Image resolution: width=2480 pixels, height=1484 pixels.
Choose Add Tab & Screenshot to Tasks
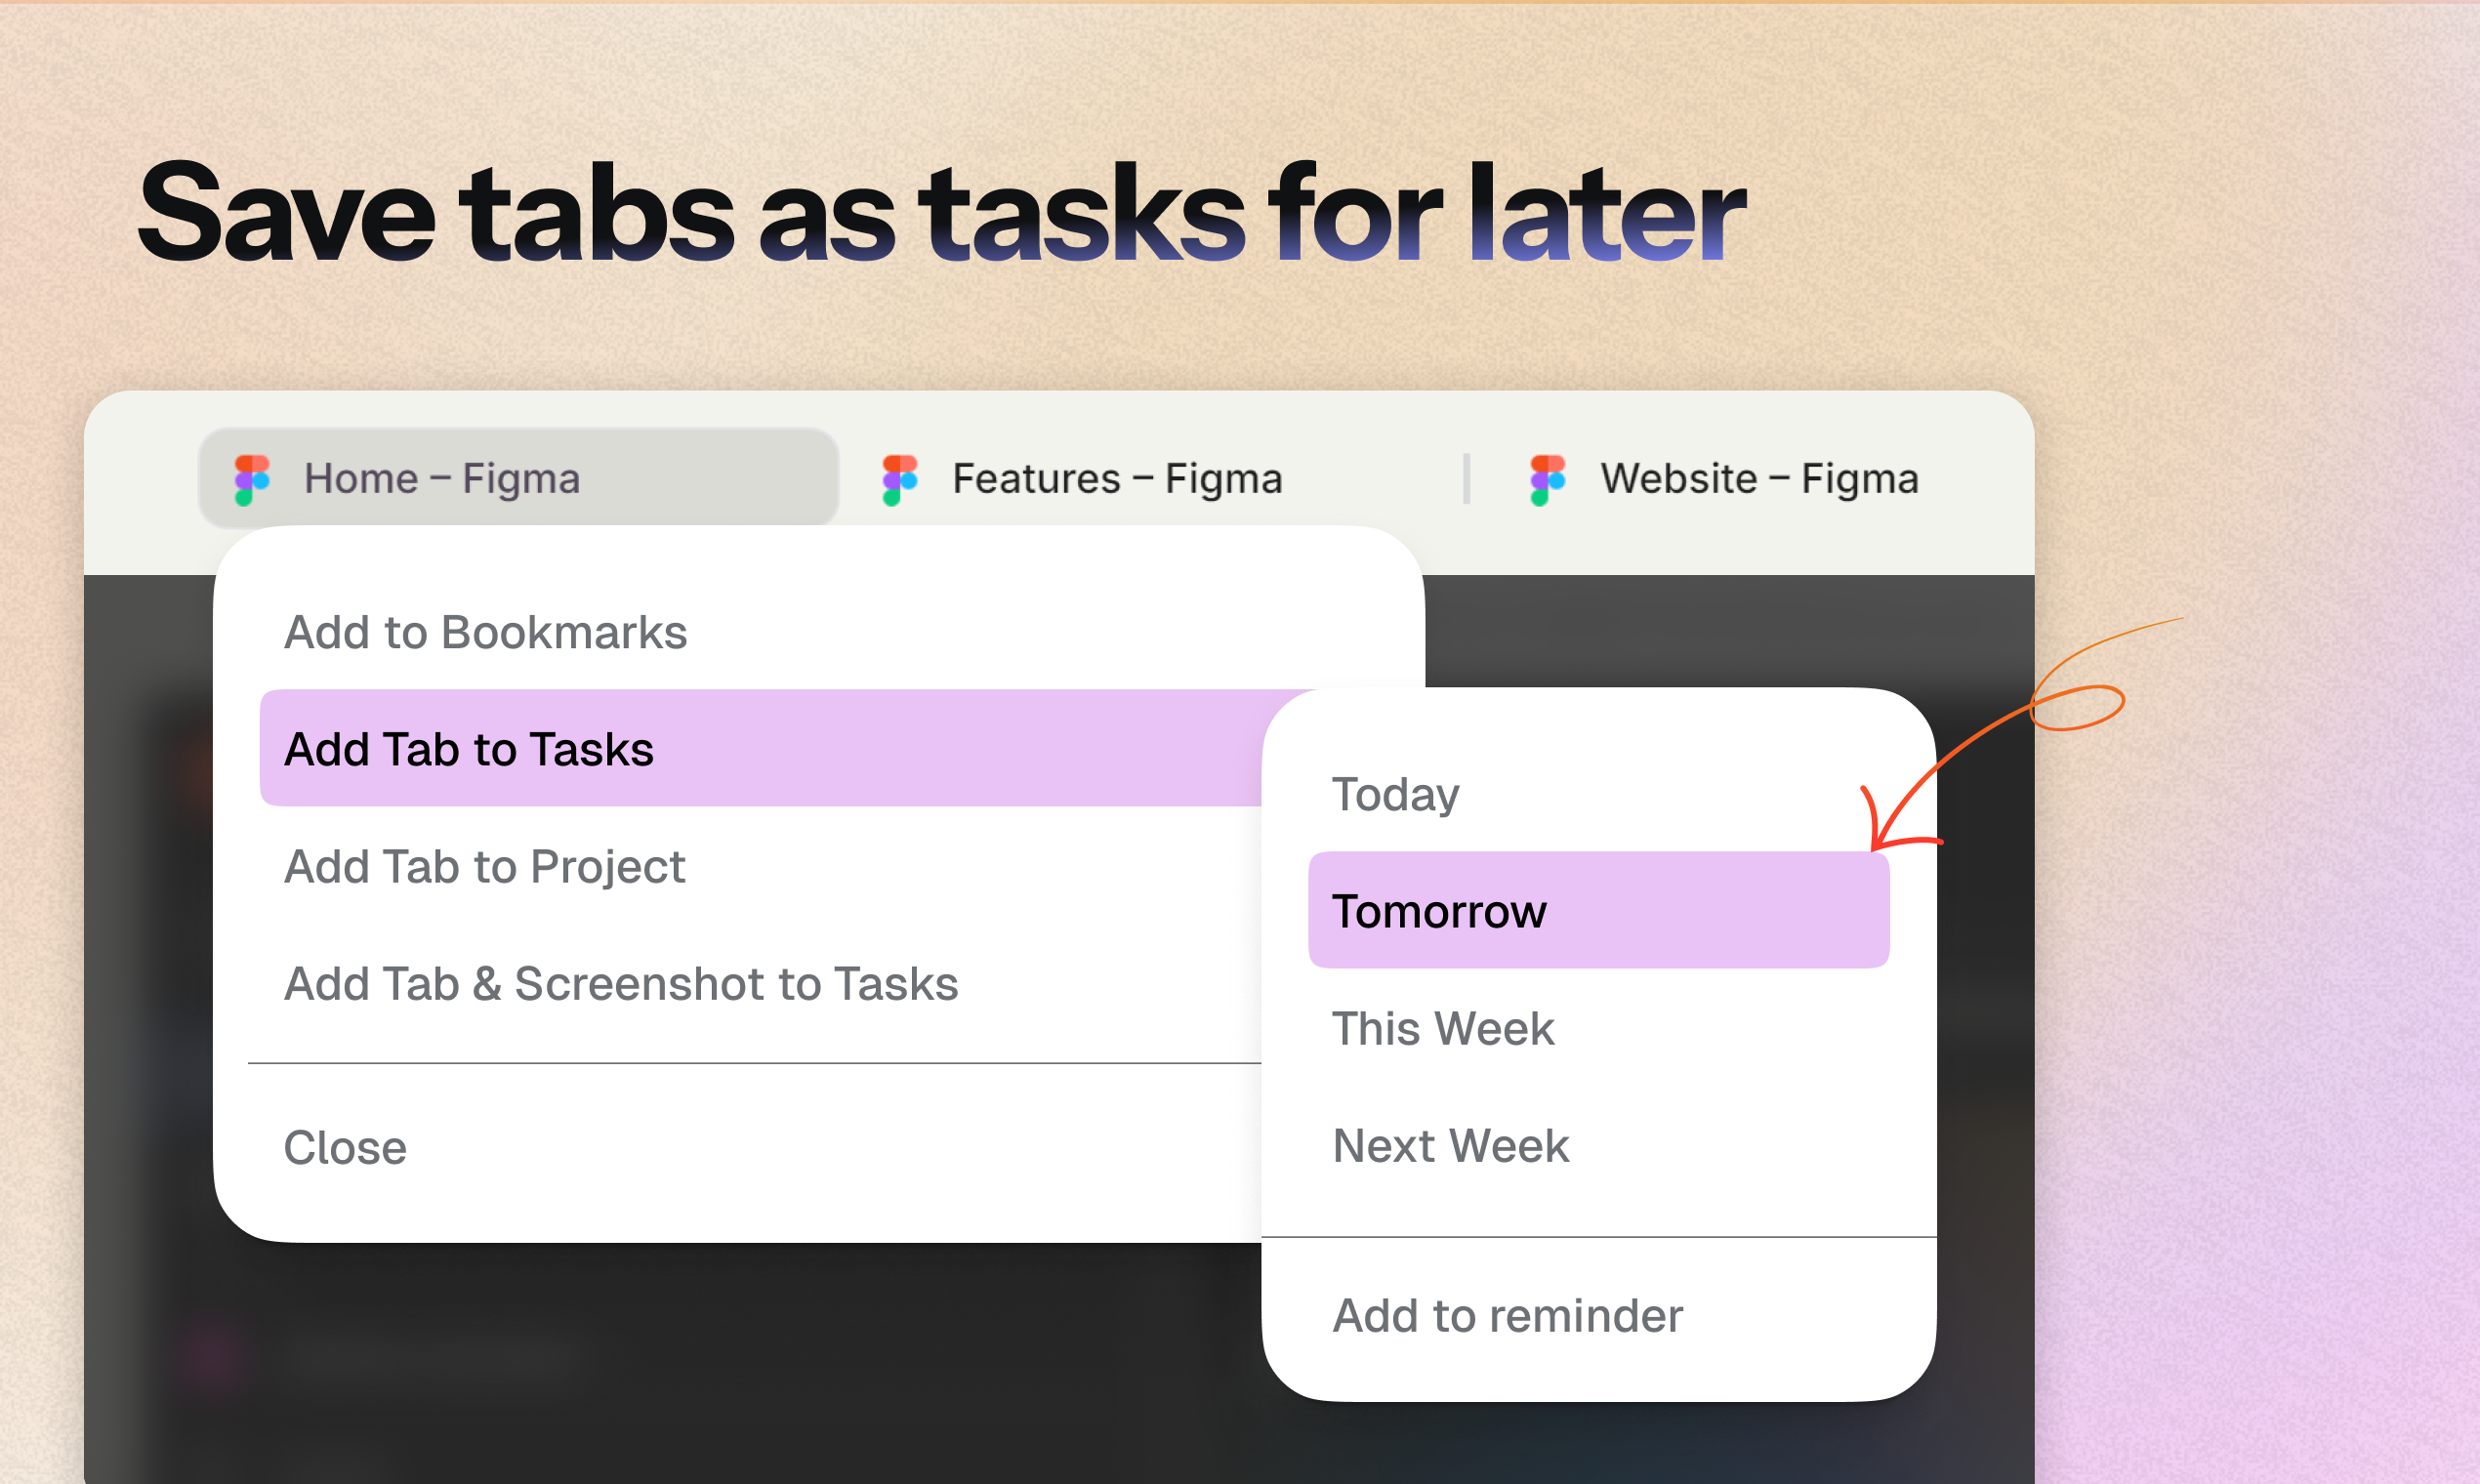(x=620, y=983)
